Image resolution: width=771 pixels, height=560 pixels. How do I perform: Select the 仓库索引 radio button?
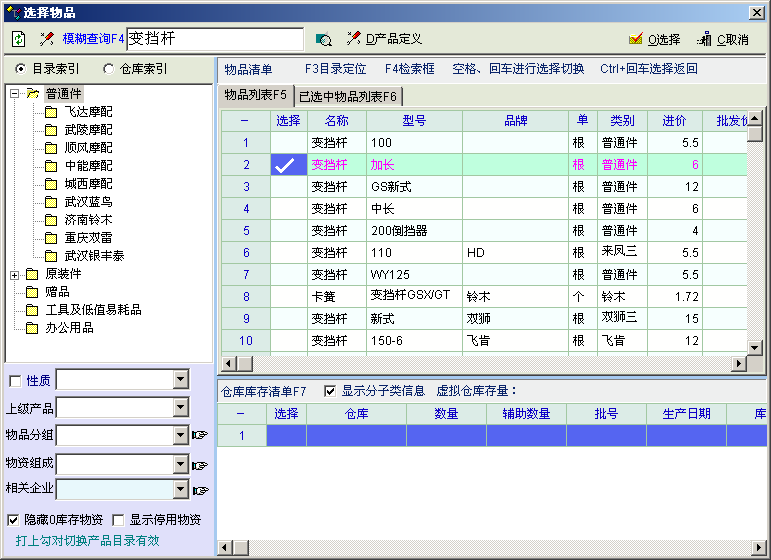point(109,69)
